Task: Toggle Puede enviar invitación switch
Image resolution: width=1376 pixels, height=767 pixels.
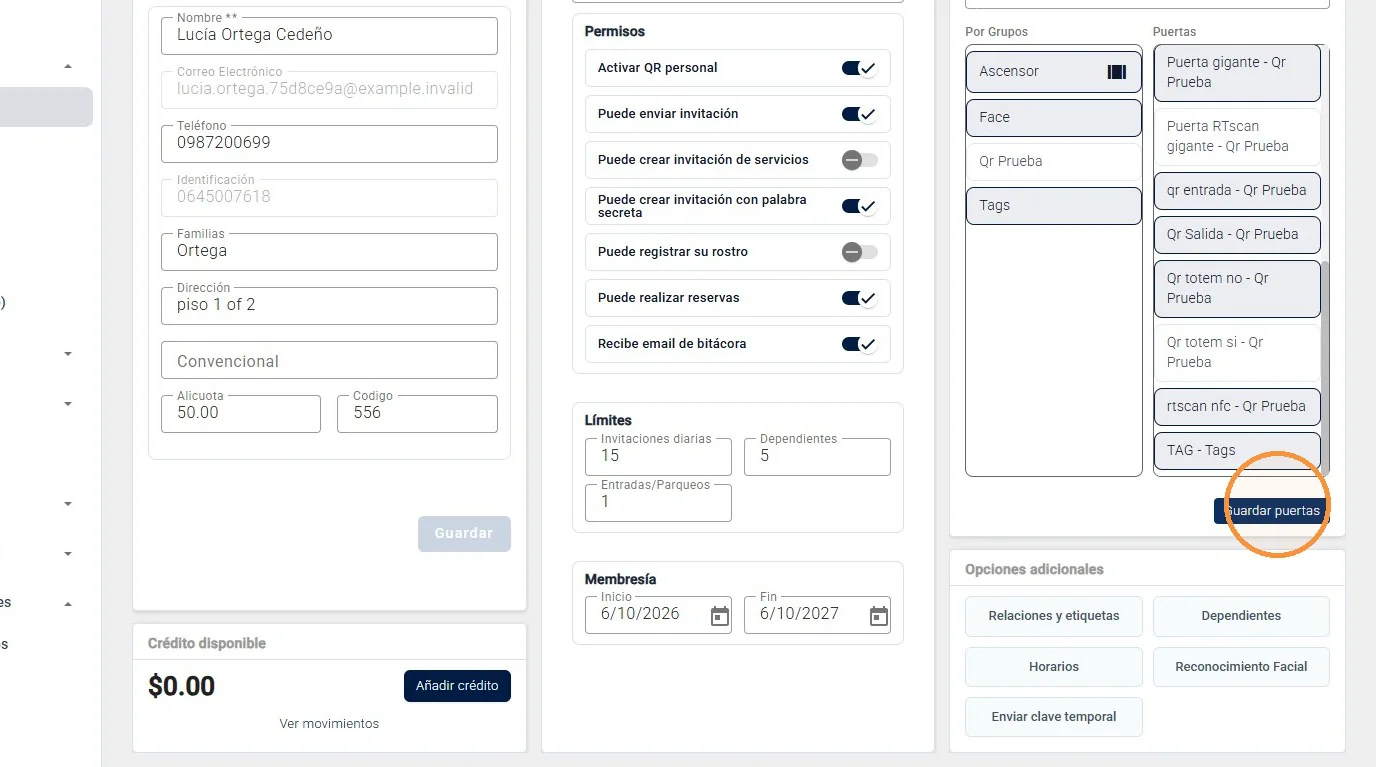Action: pos(859,114)
